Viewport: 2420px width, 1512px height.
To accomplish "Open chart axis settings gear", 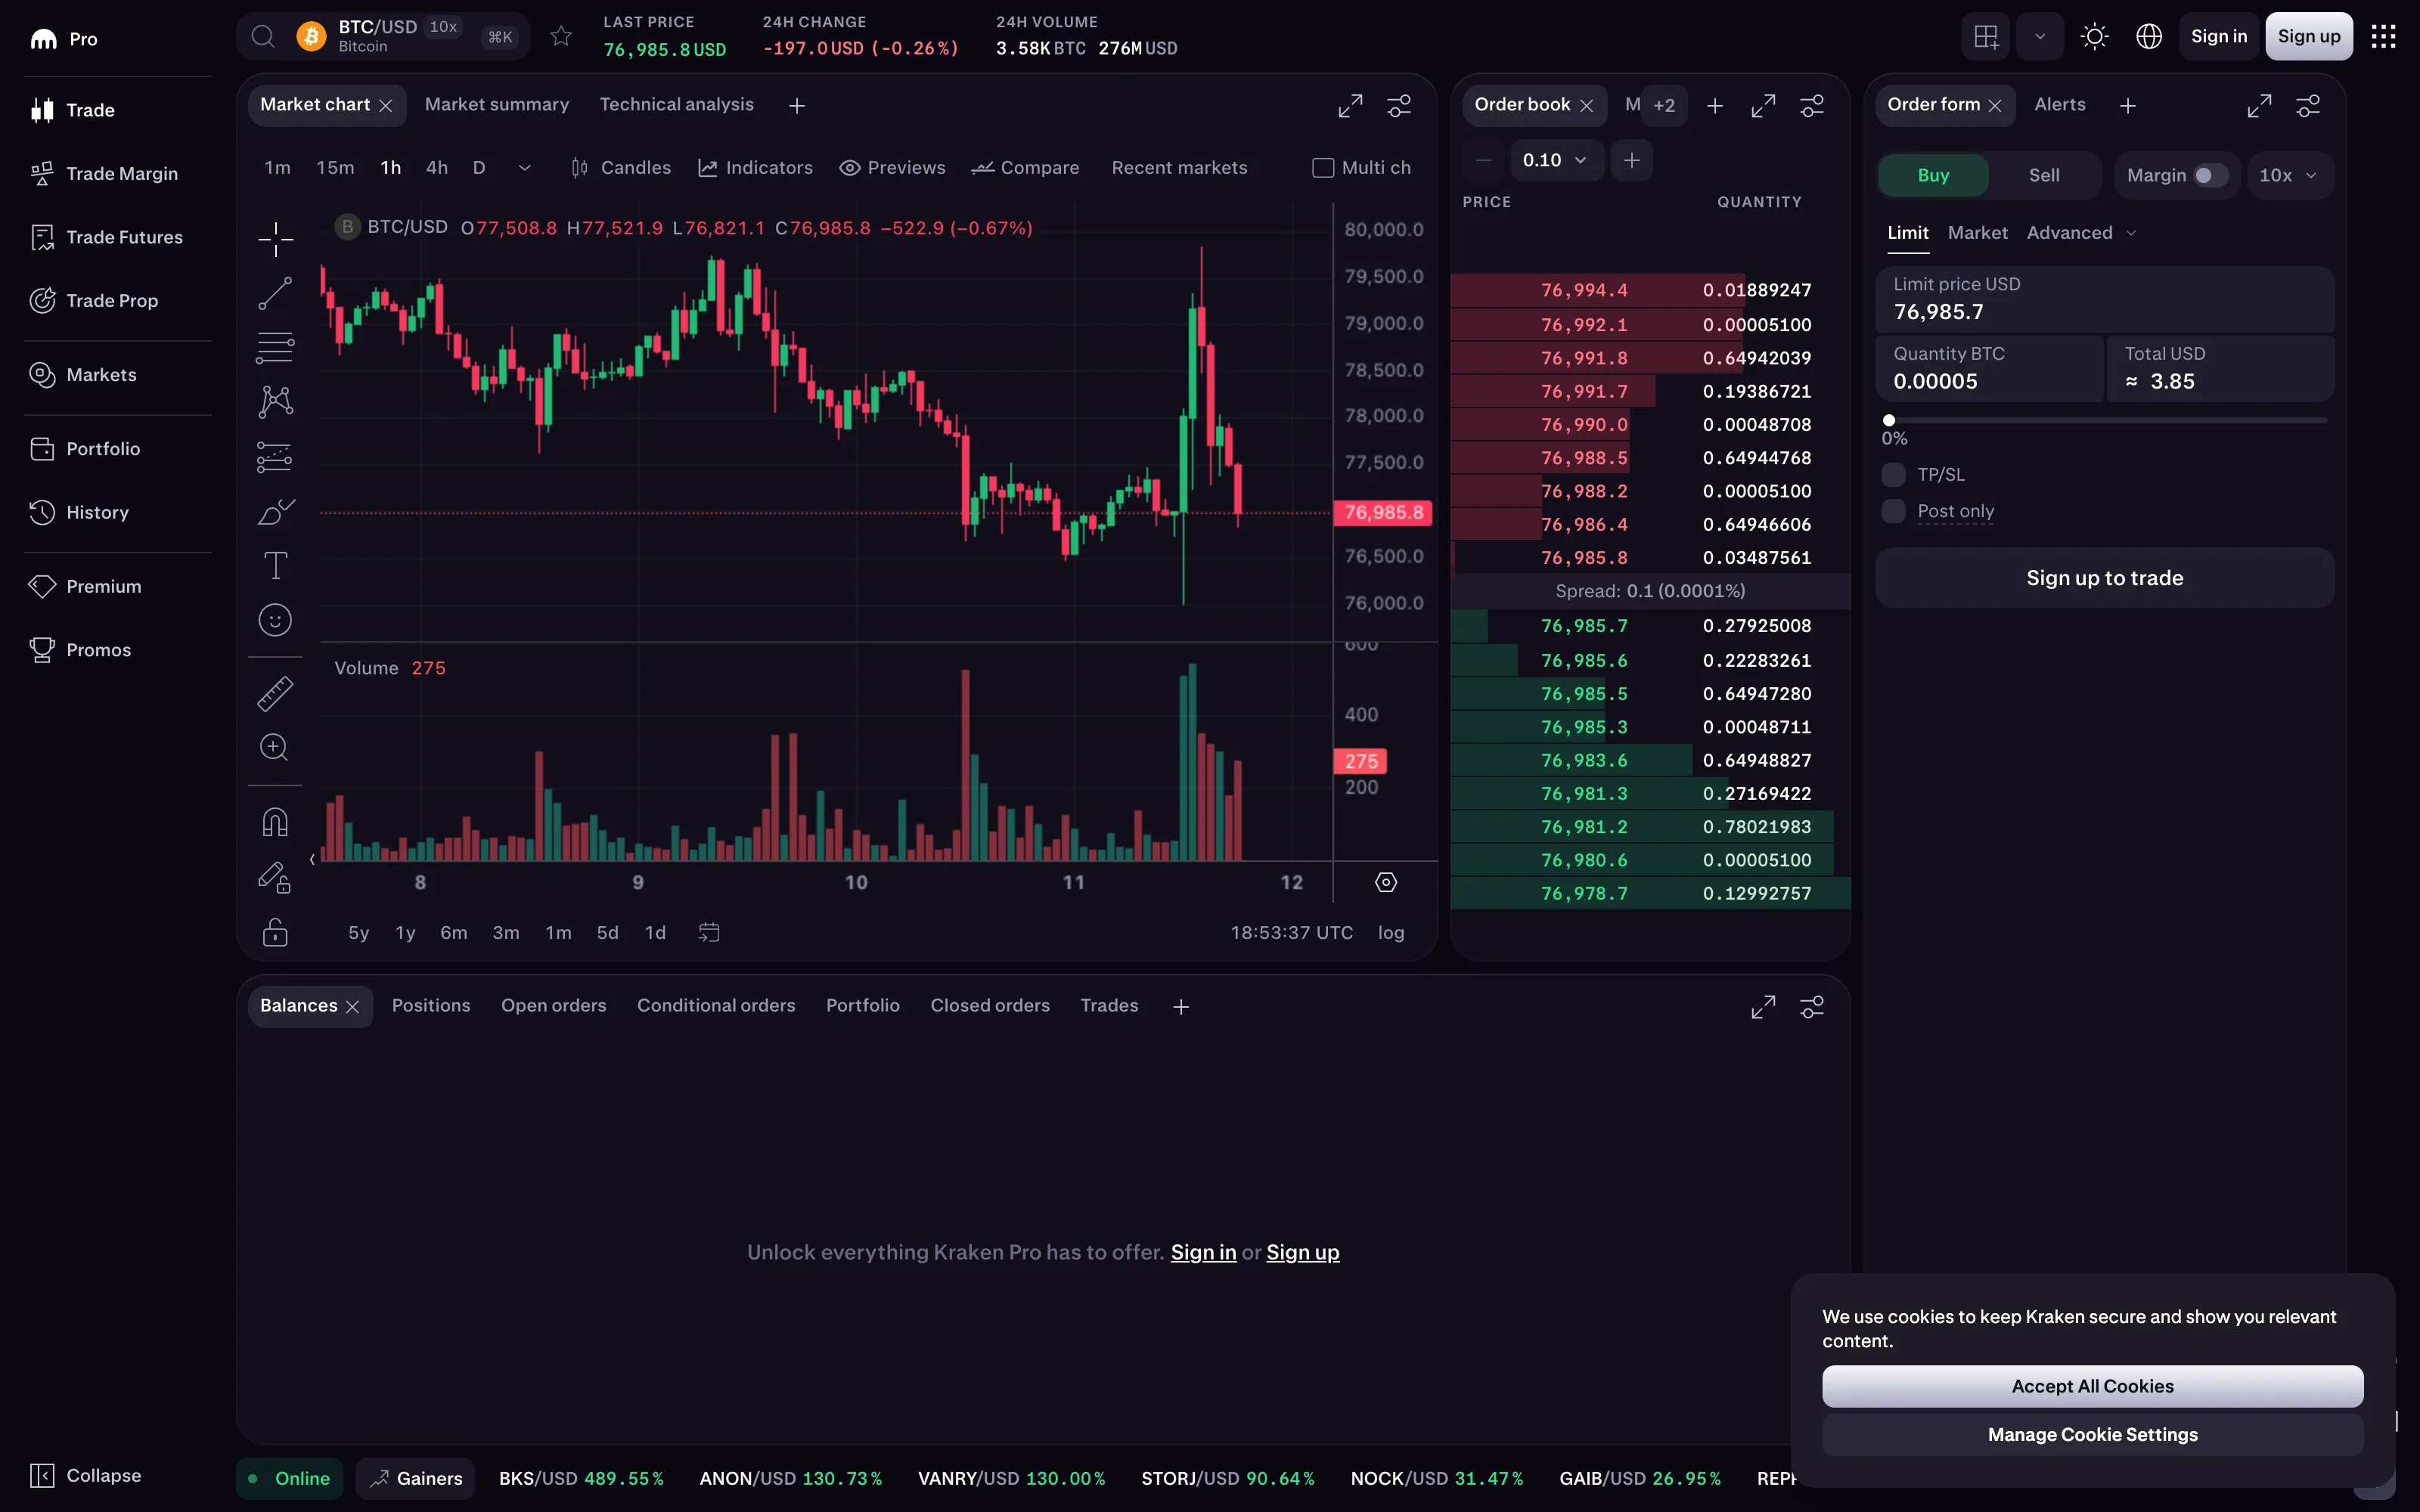I will [x=1386, y=882].
